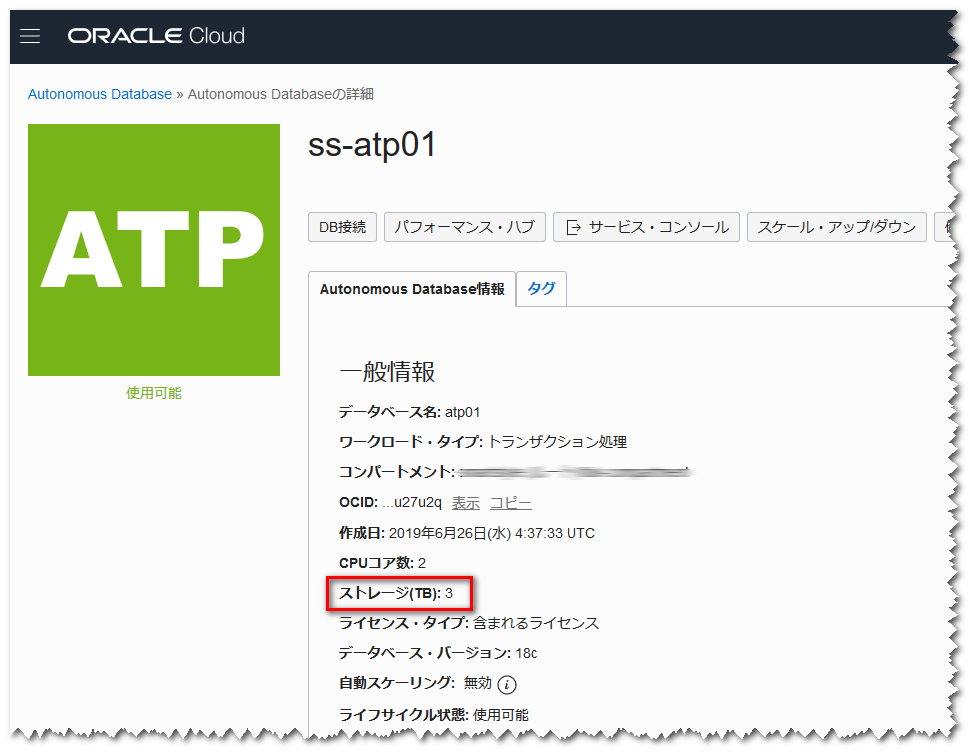The height and width of the screenshot is (756, 976).
Task: Click the ライフサイクル状態 使用可能 value
Action: point(500,715)
